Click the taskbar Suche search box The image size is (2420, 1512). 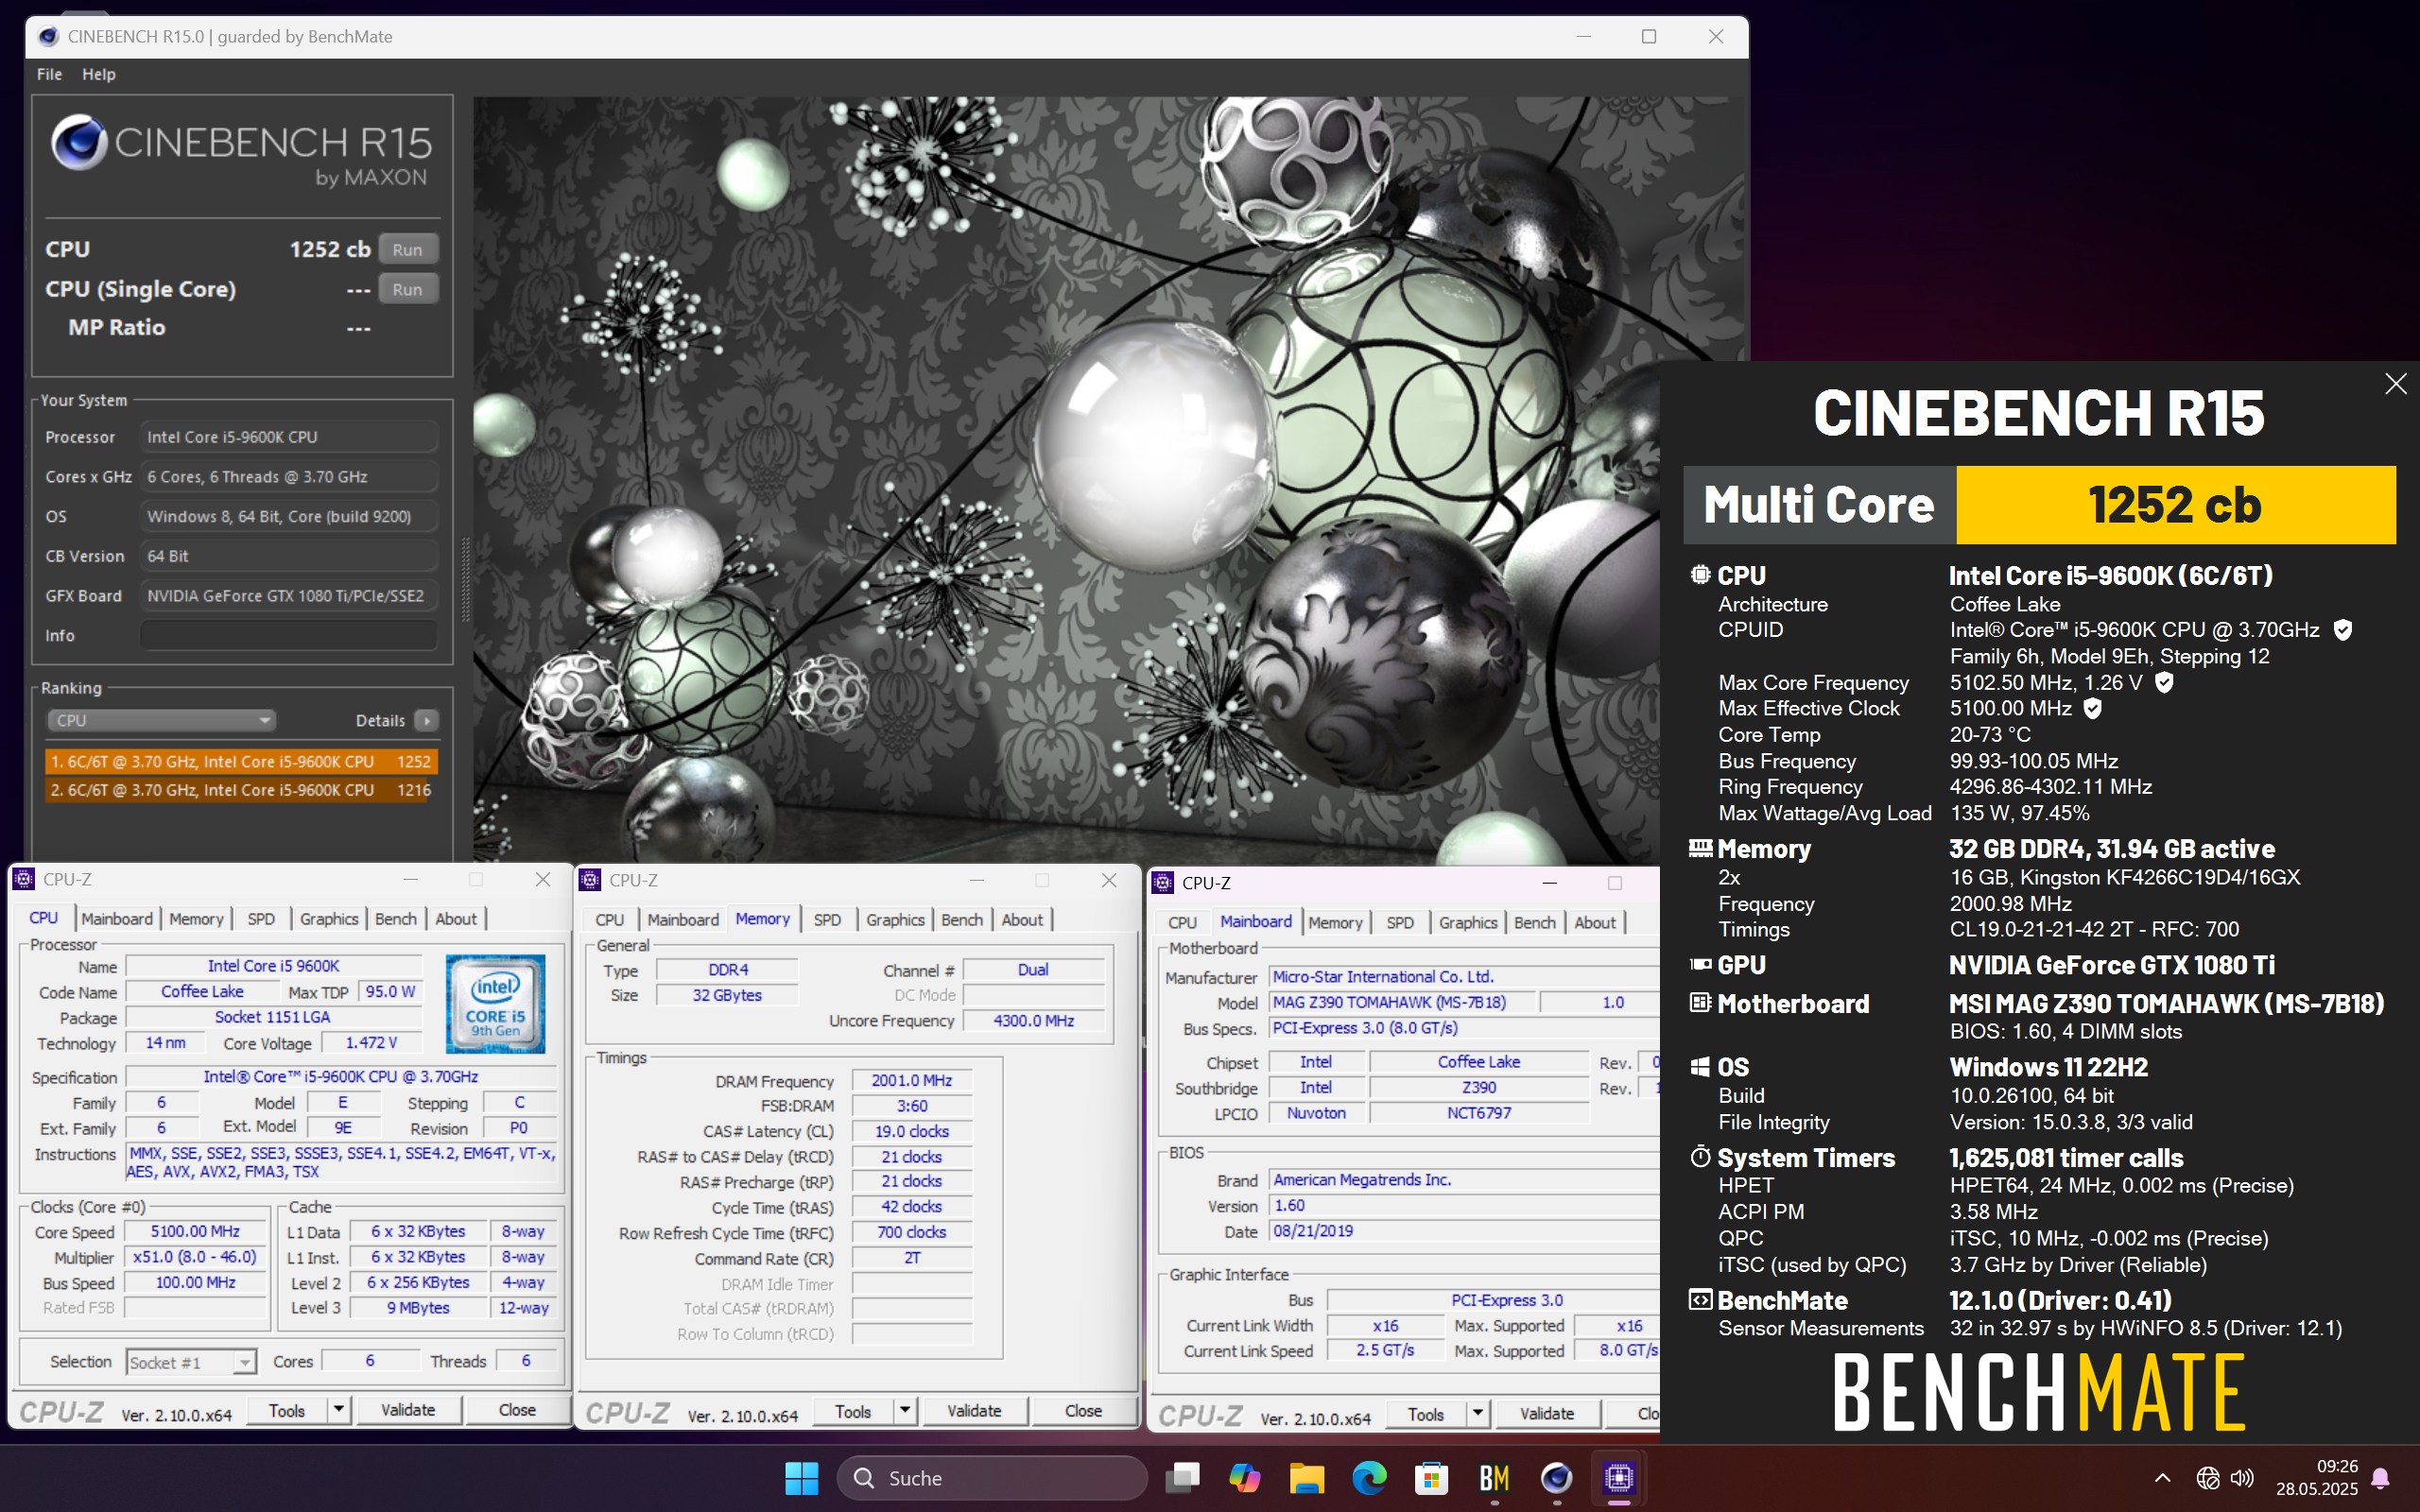(x=991, y=1478)
